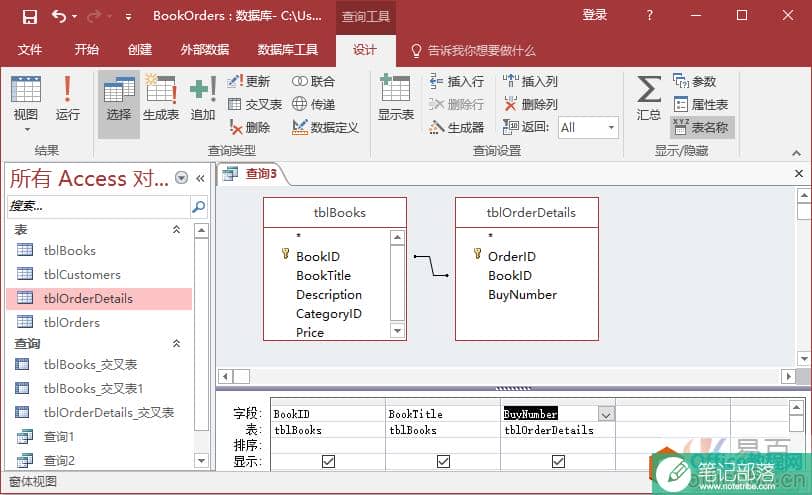Collapse the ribbon with the up chevron
The width and height of the screenshot is (812, 495).
796,153
